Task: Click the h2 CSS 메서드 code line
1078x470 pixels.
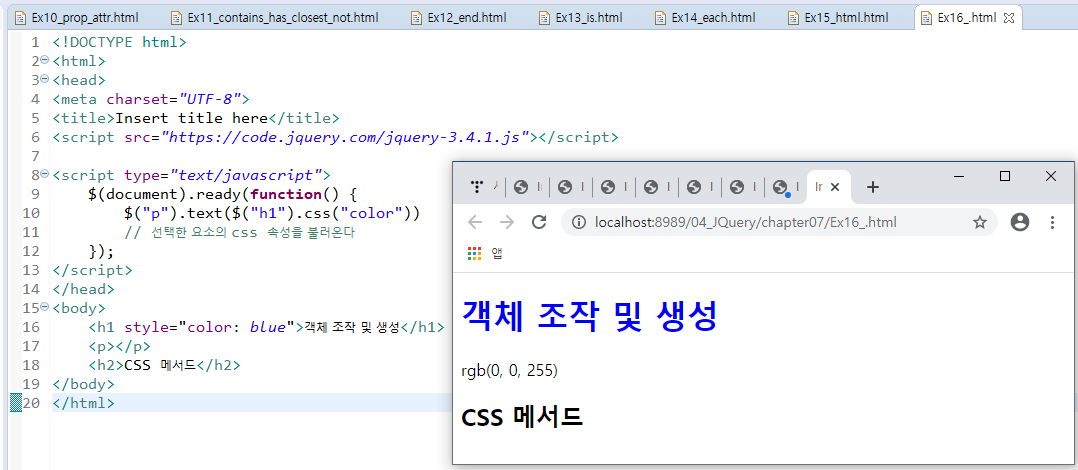Action: 164,365
